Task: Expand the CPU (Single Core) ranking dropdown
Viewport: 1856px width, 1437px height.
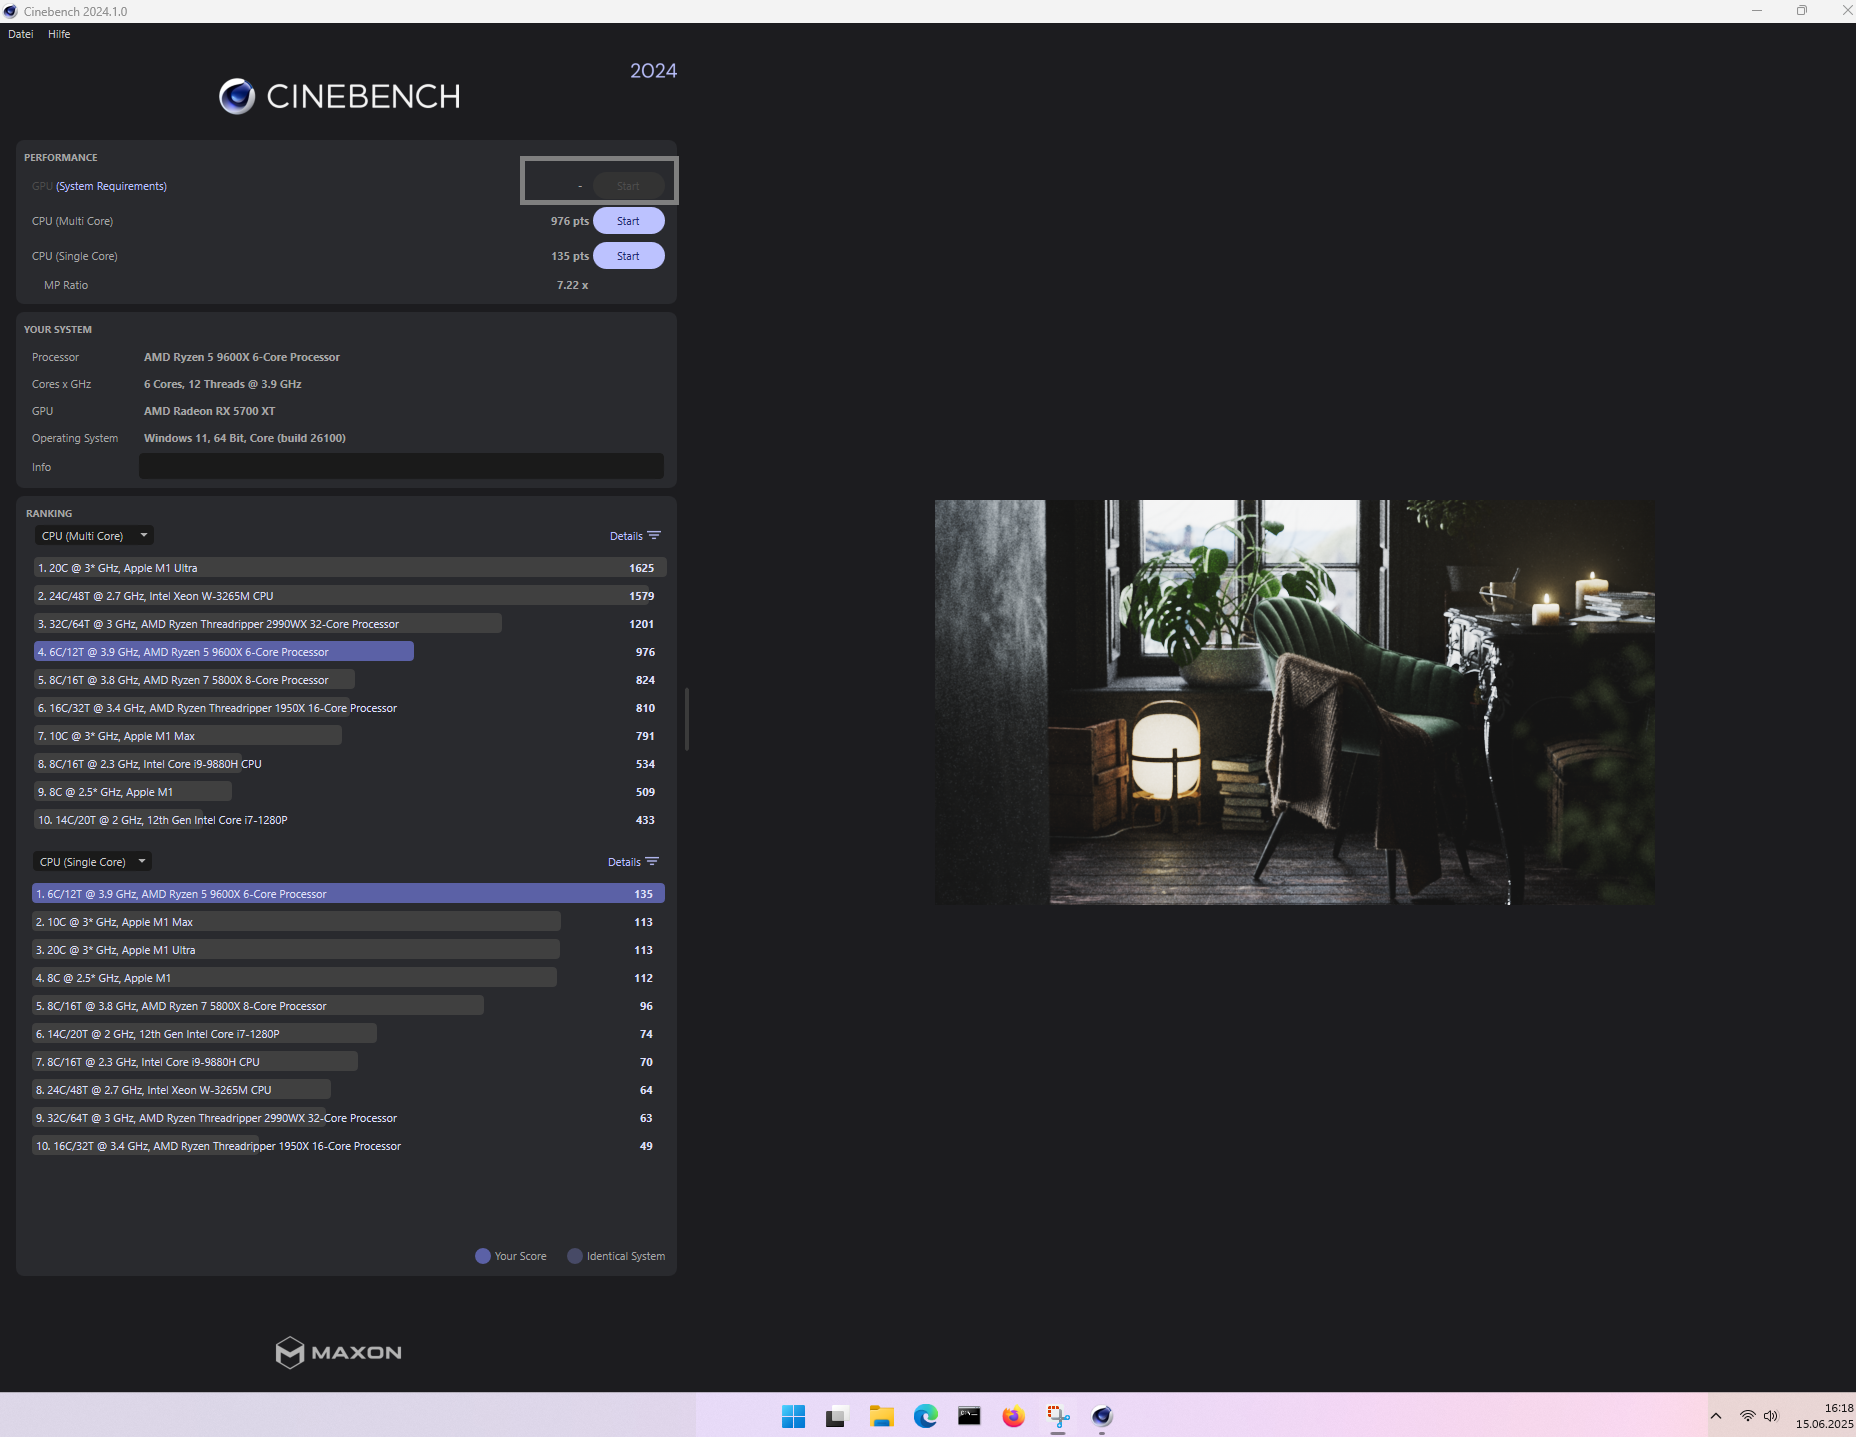Action: (92, 862)
